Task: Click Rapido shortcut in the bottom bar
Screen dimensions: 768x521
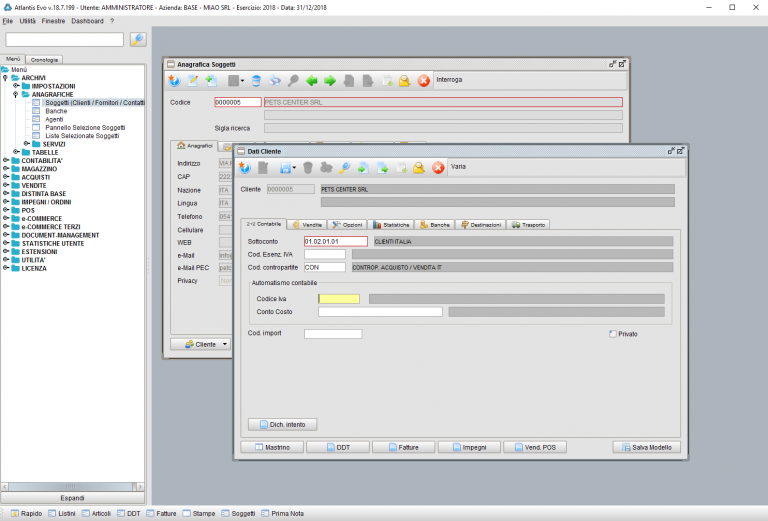Action: (27, 513)
